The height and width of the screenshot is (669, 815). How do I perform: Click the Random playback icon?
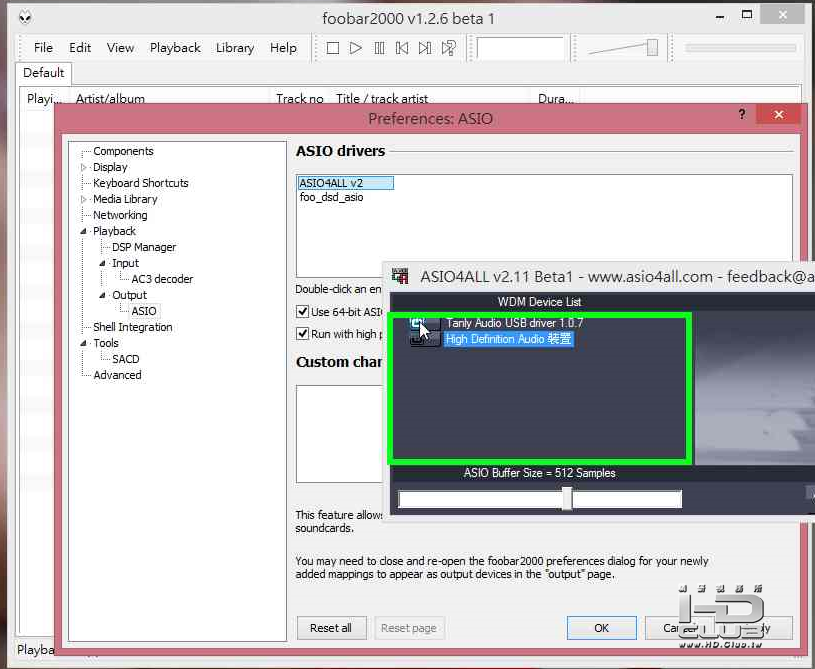[449, 48]
